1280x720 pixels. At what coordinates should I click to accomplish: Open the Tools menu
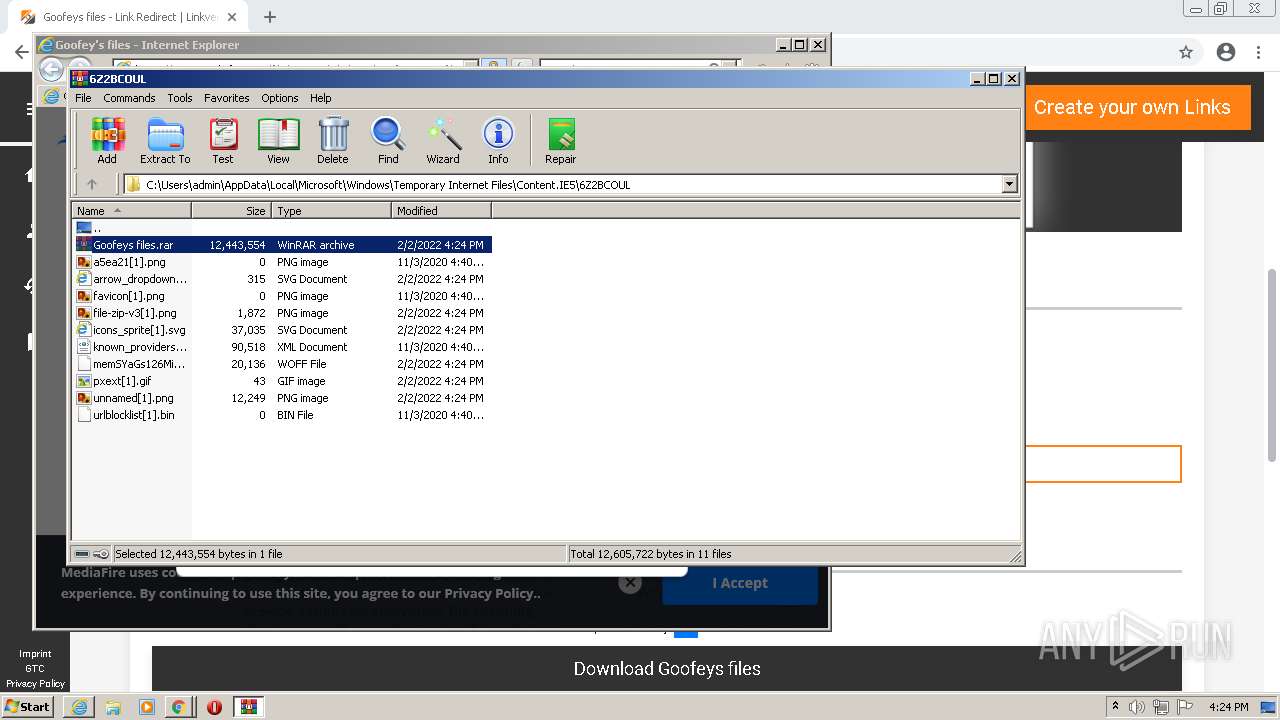pyautogui.click(x=180, y=98)
